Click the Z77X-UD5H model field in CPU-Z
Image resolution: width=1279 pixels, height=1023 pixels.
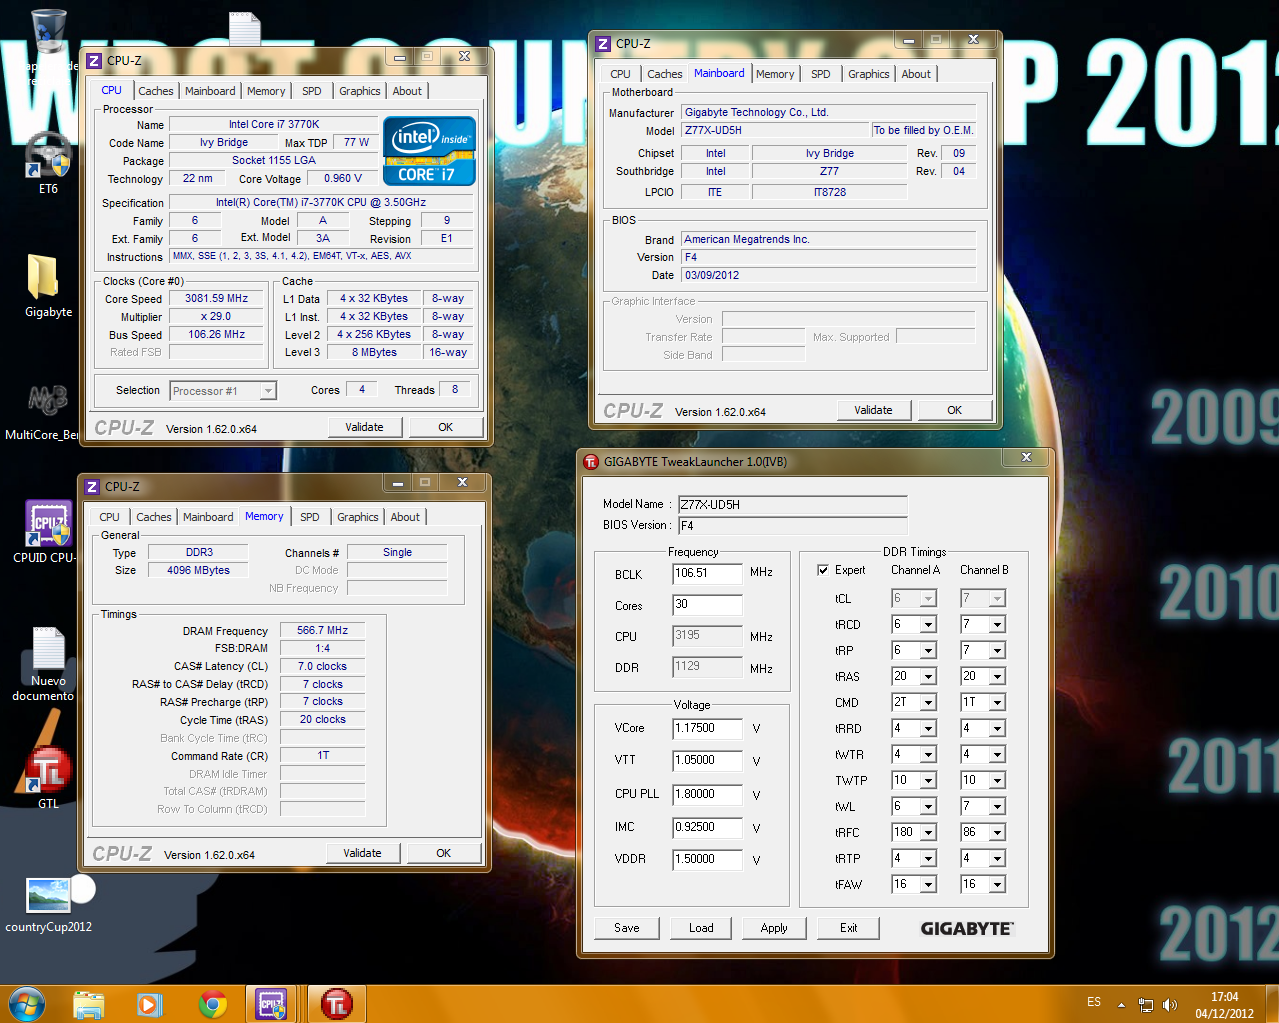coord(776,130)
